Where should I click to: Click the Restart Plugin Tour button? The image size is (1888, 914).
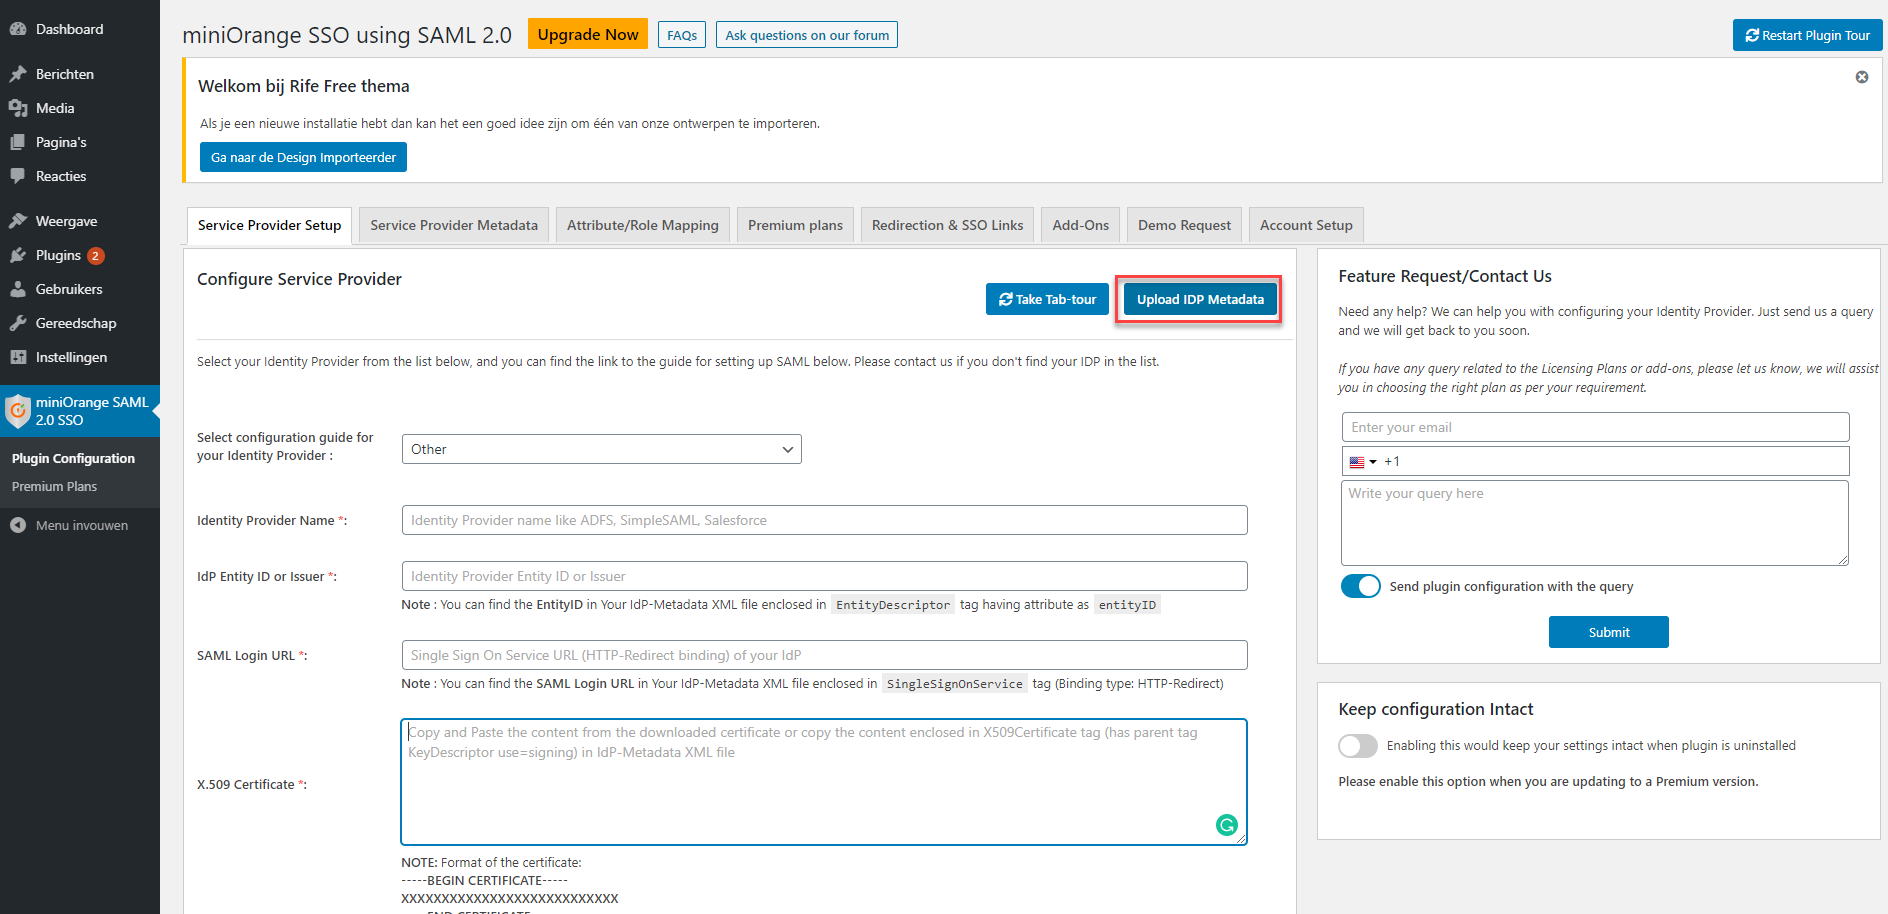click(x=1808, y=35)
